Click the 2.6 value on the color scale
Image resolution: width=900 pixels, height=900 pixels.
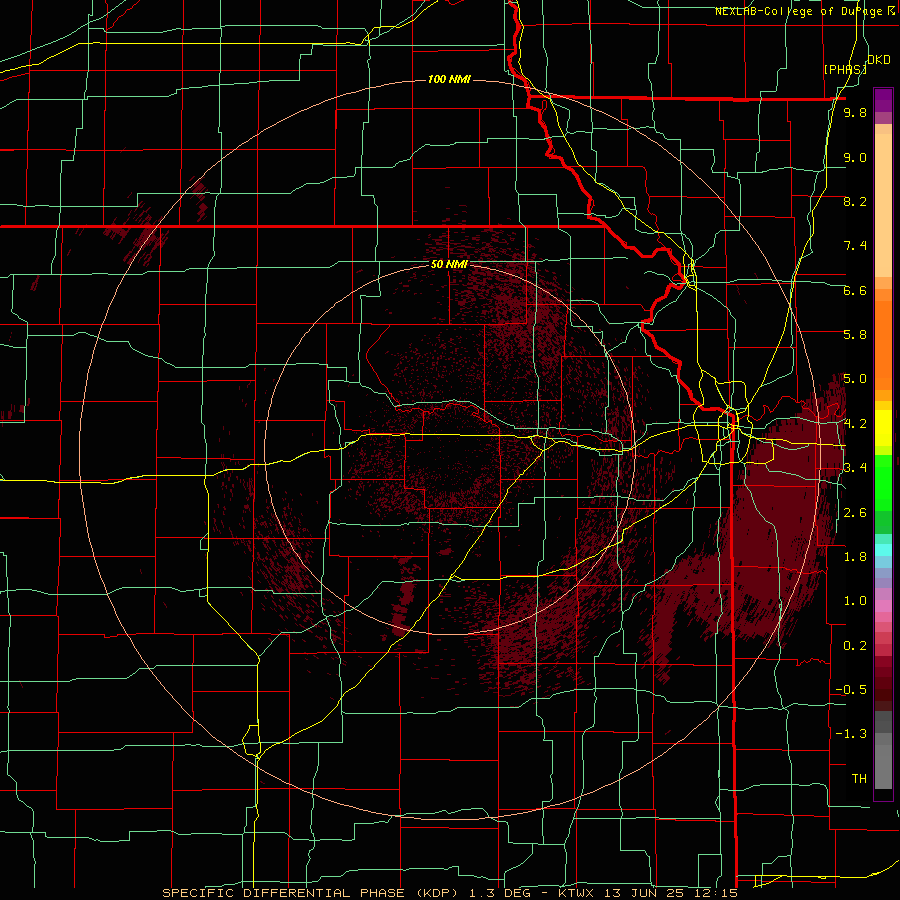[855, 513]
